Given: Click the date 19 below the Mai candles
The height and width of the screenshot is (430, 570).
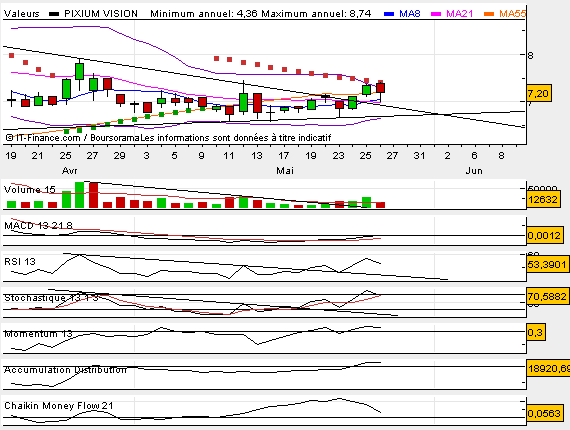Looking at the screenshot, I should pyautogui.click(x=310, y=156).
